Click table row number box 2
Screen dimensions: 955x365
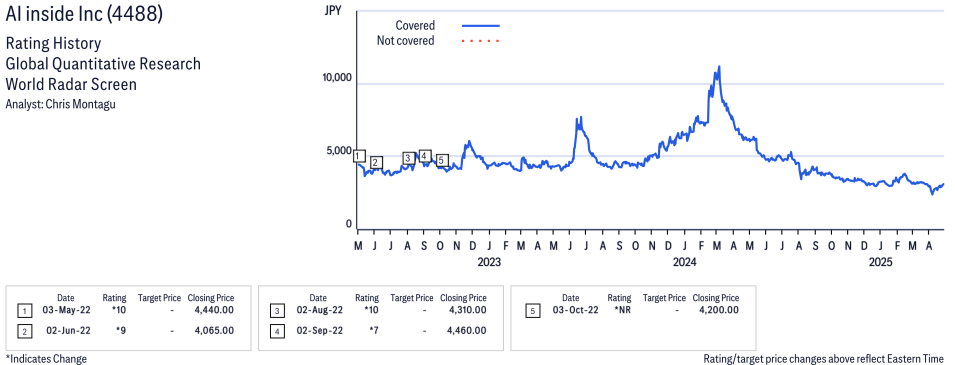[x=24, y=331]
